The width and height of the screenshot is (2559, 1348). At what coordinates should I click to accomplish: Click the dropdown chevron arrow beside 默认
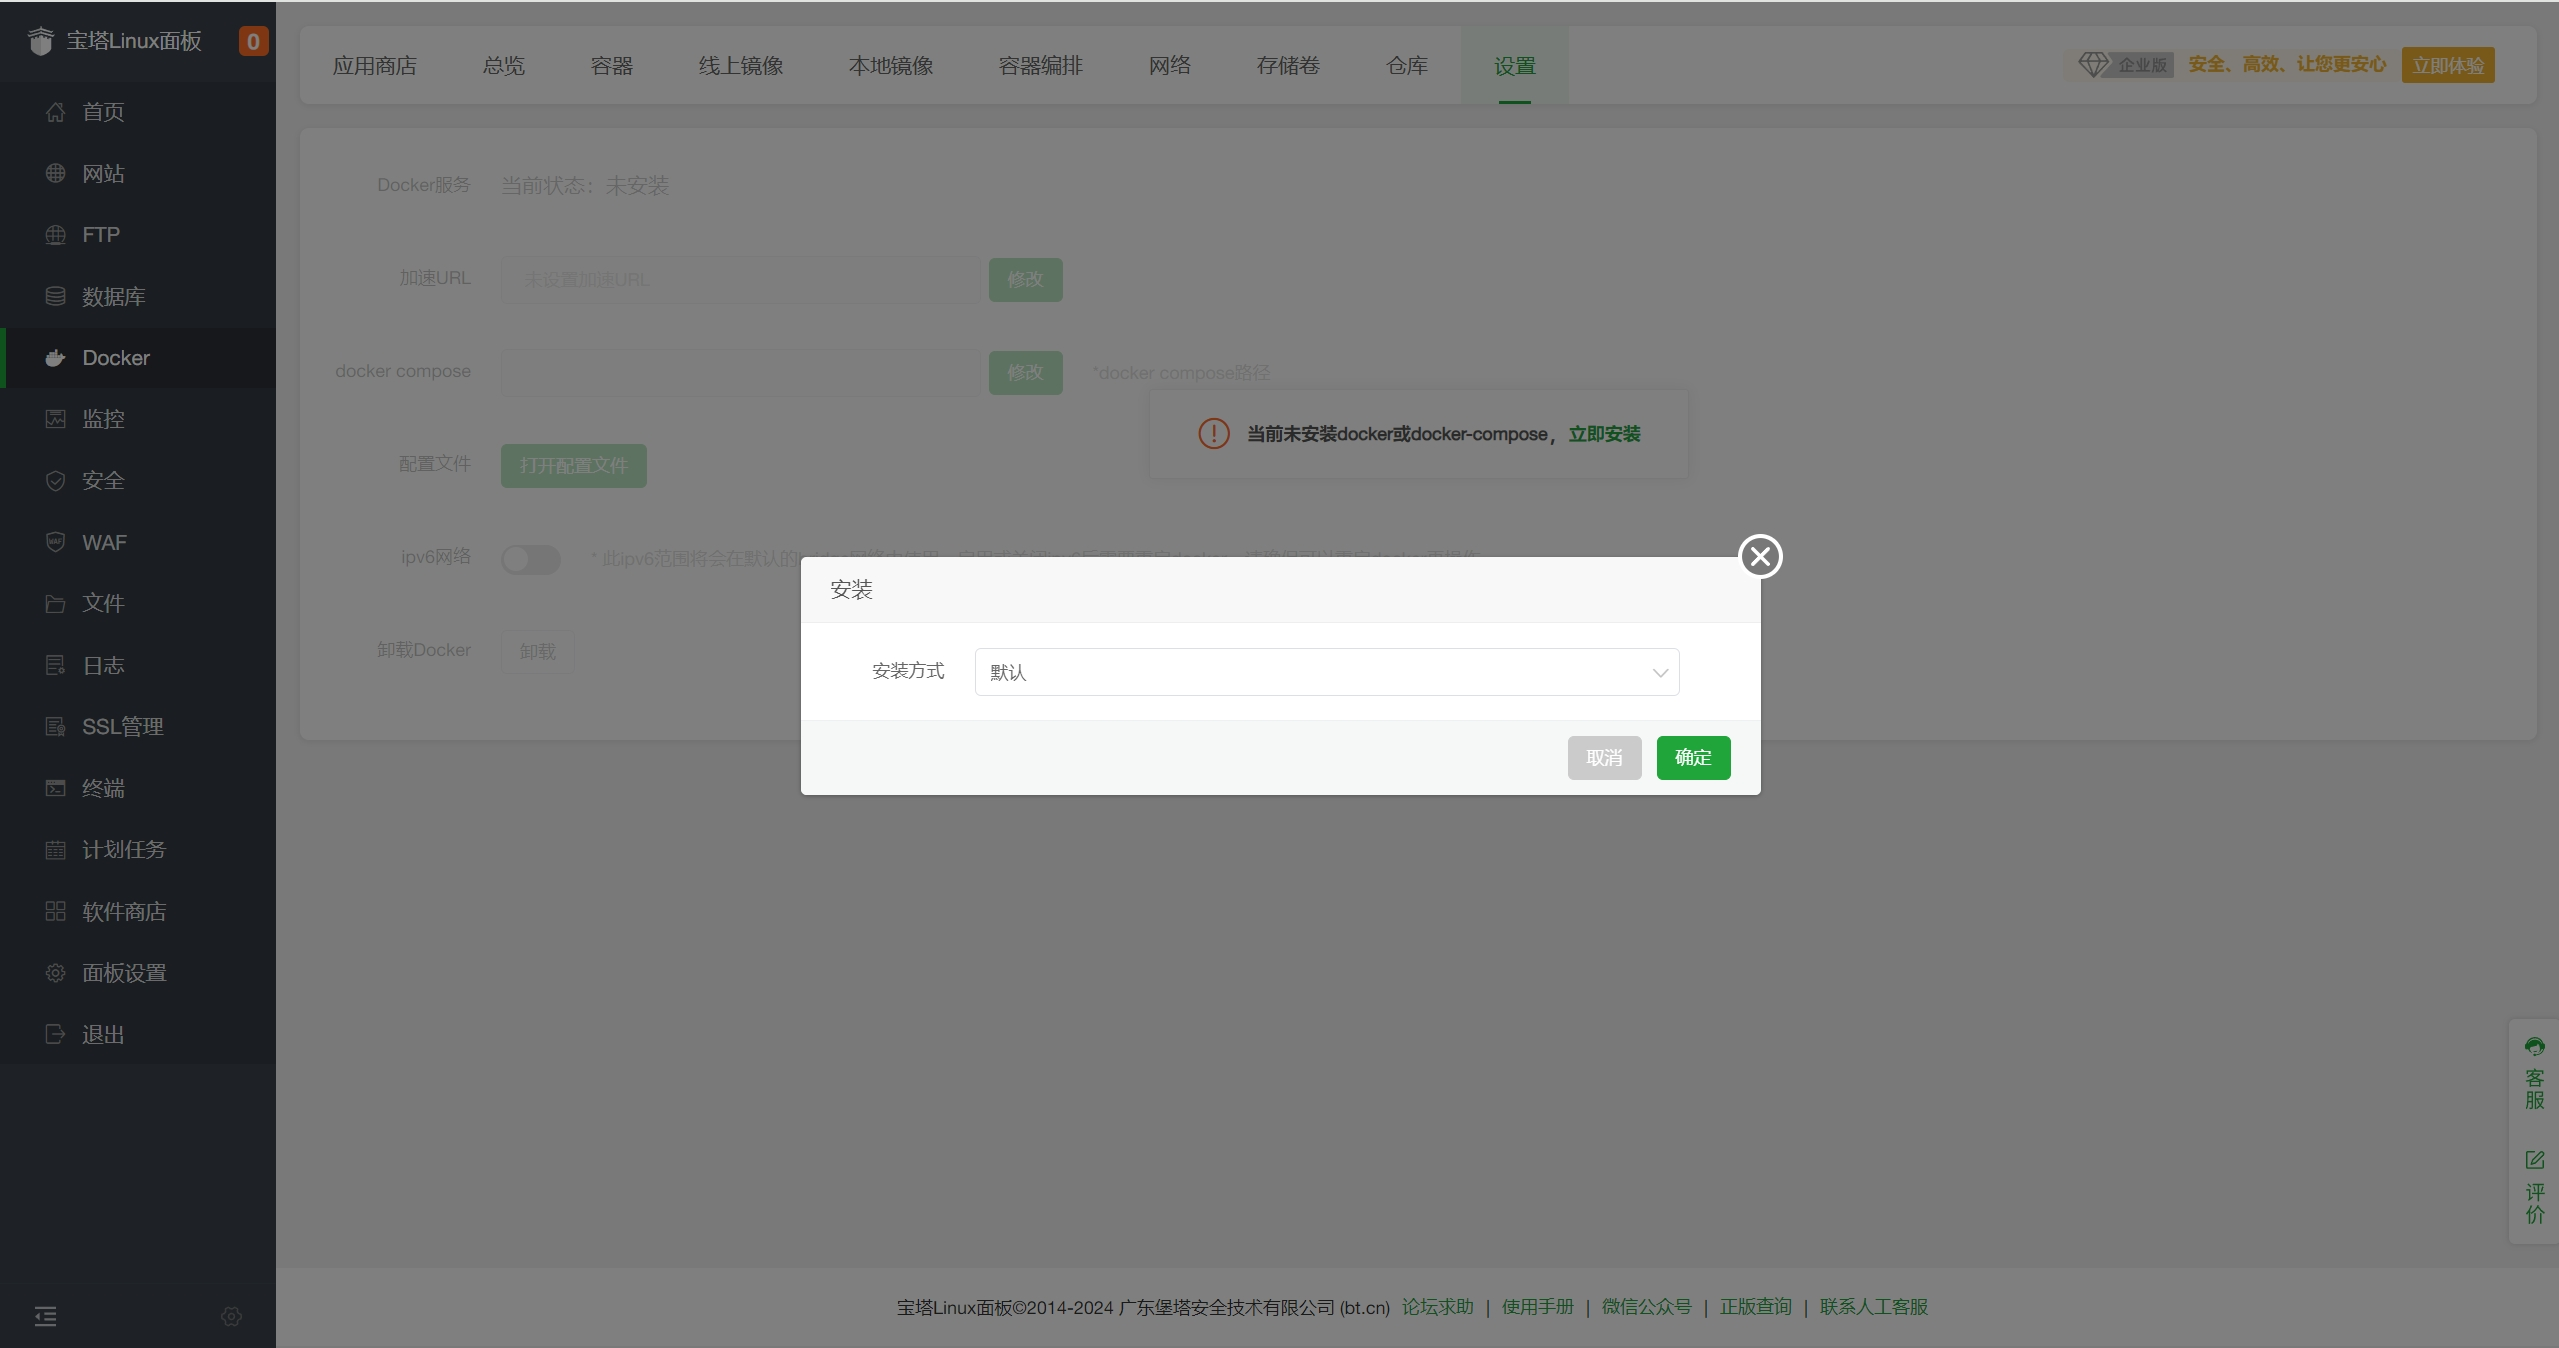[1660, 673]
